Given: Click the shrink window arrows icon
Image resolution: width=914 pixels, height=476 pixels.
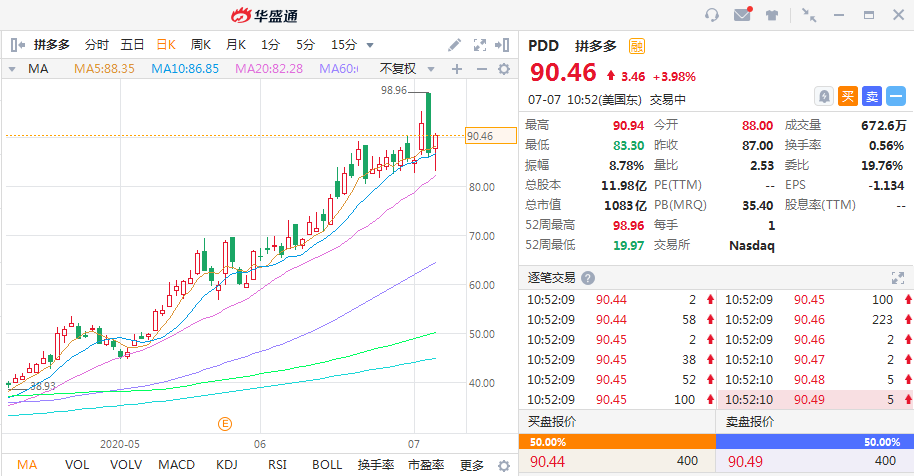Looking at the screenshot, I should pyautogui.click(x=809, y=15).
